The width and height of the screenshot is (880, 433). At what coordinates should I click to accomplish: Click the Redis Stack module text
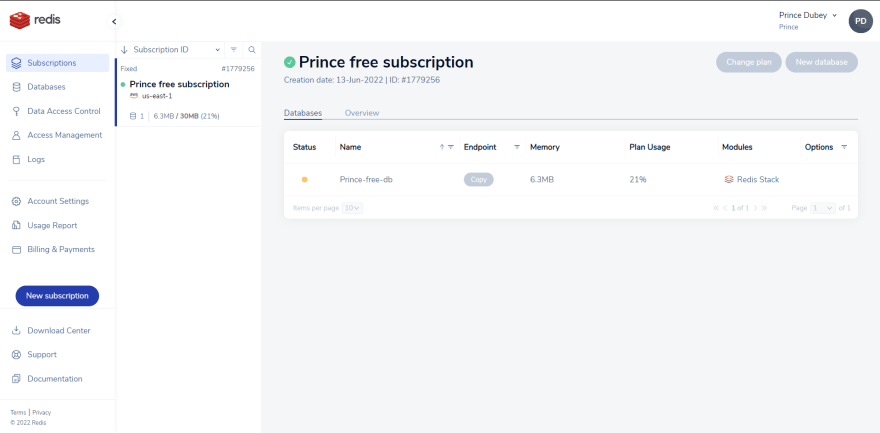click(758, 179)
